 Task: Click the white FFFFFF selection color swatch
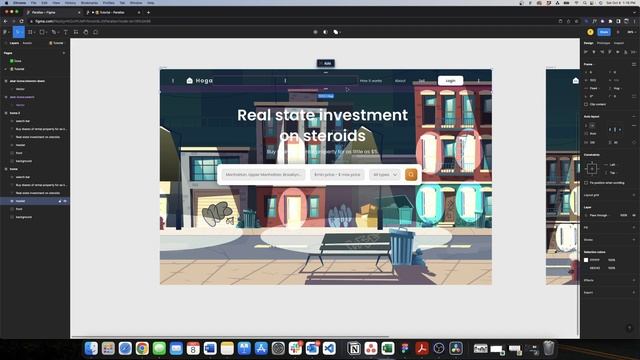586,260
